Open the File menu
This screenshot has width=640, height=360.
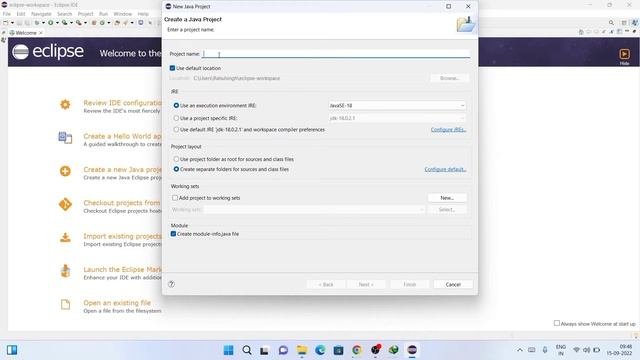[x=7, y=14]
